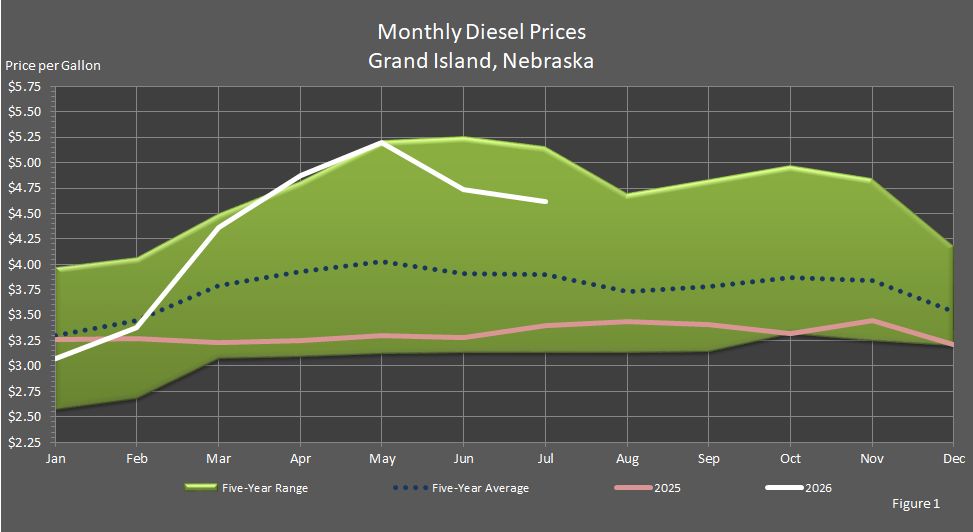Click the 2025 line point at August
The height and width of the screenshot is (532, 973).
click(x=627, y=322)
